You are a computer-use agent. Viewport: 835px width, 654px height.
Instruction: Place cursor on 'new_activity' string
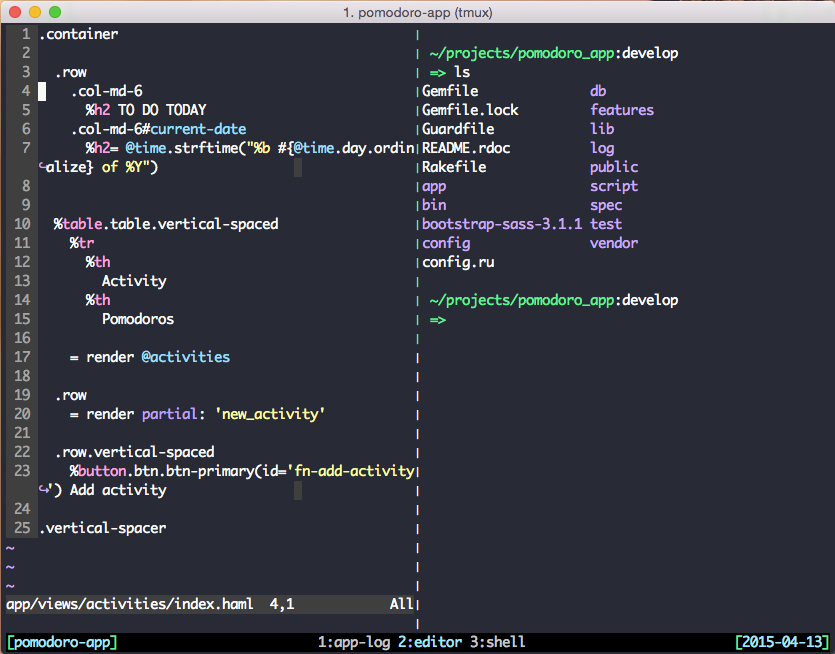(269, 414)
